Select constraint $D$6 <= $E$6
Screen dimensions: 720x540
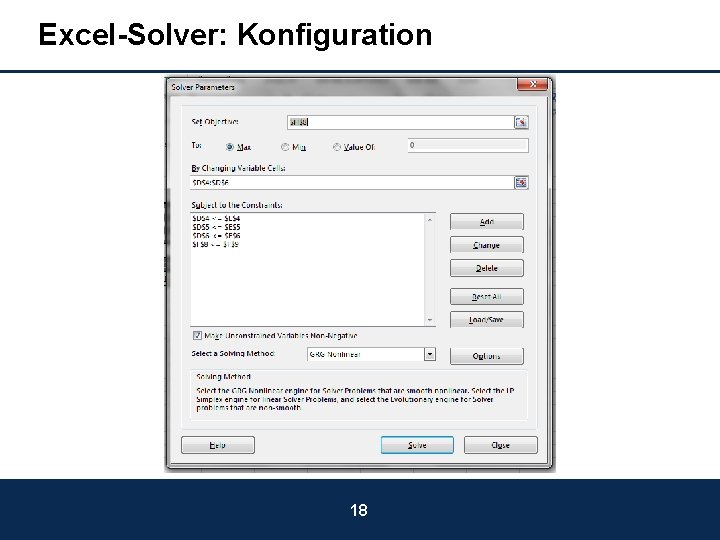point(216,236)
